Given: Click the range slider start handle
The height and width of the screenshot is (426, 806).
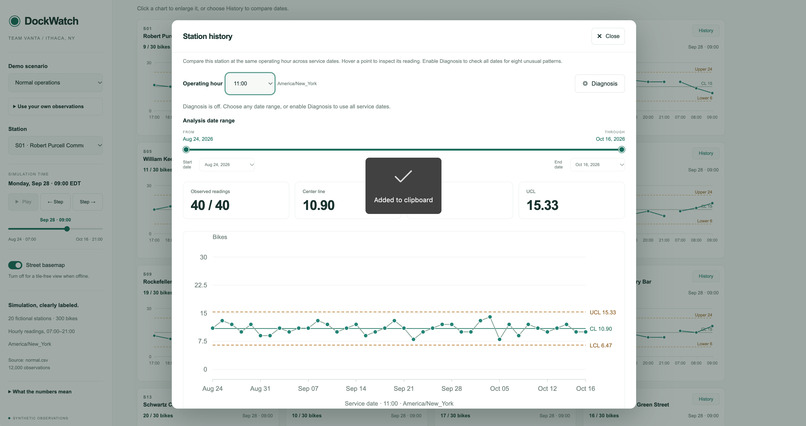Looking at the screenshot, I should point(186,150).
